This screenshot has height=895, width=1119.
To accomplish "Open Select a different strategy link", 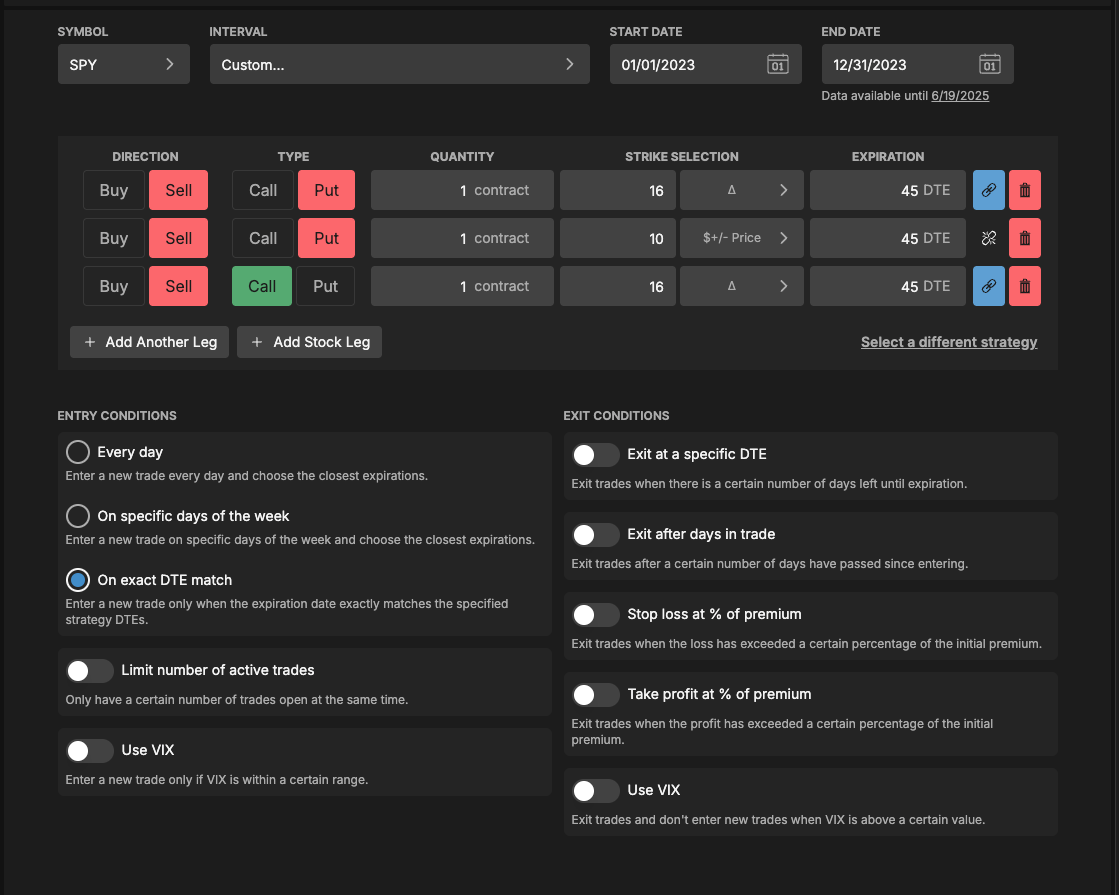I will coord(948,342).
